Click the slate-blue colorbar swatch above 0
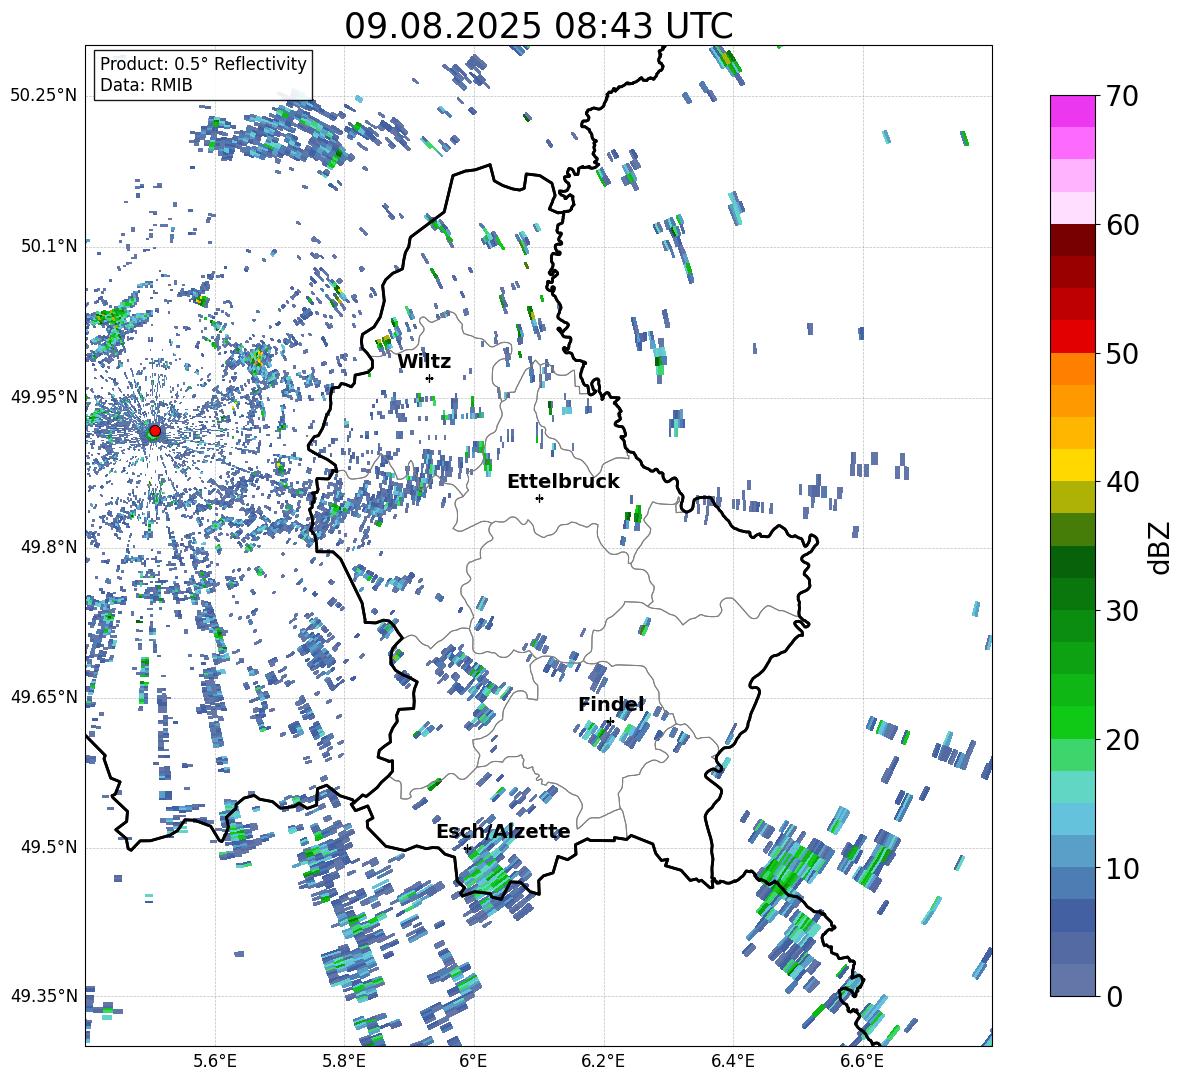This screenshot has height=1081, width=1184. (1073, 980)
